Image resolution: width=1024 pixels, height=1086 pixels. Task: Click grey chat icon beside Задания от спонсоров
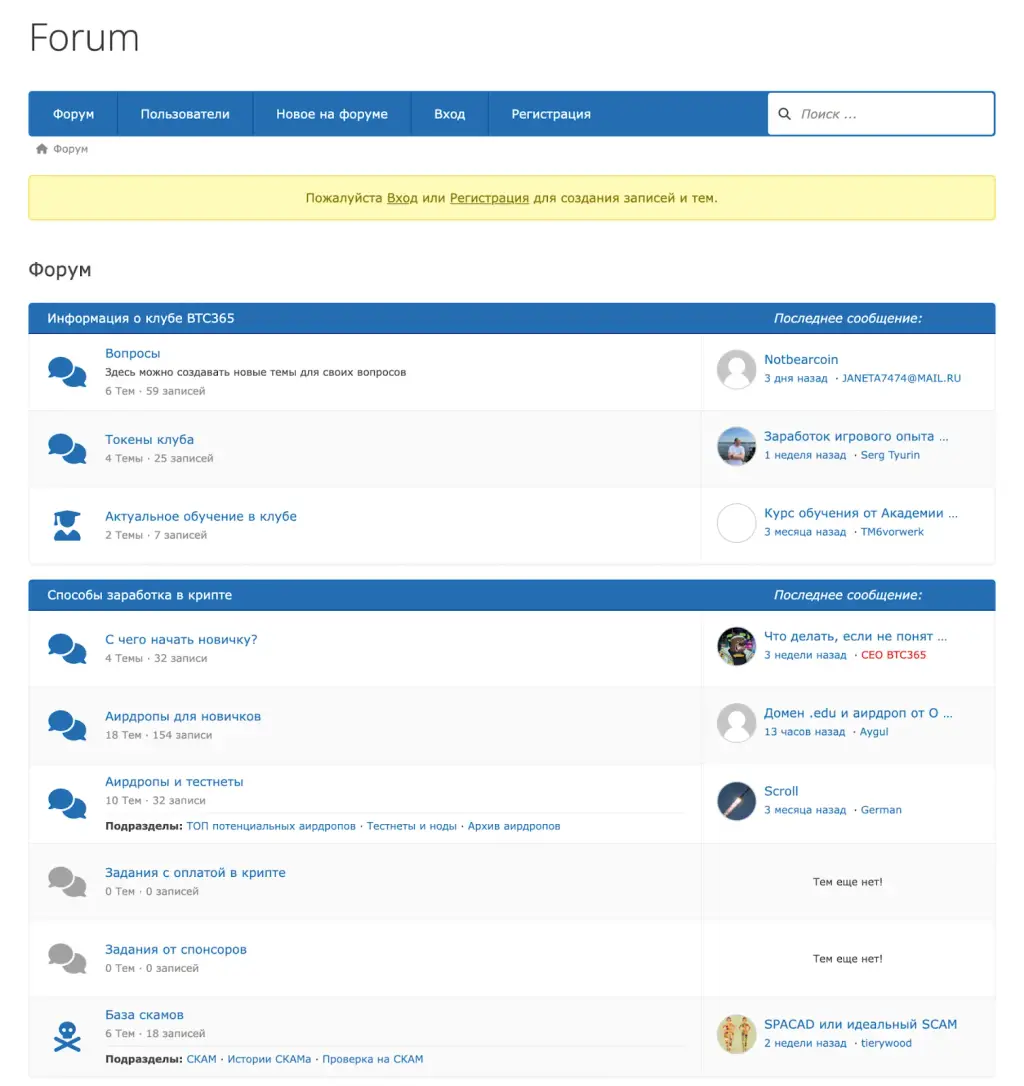pyautogui.click(x=67, y=959)
